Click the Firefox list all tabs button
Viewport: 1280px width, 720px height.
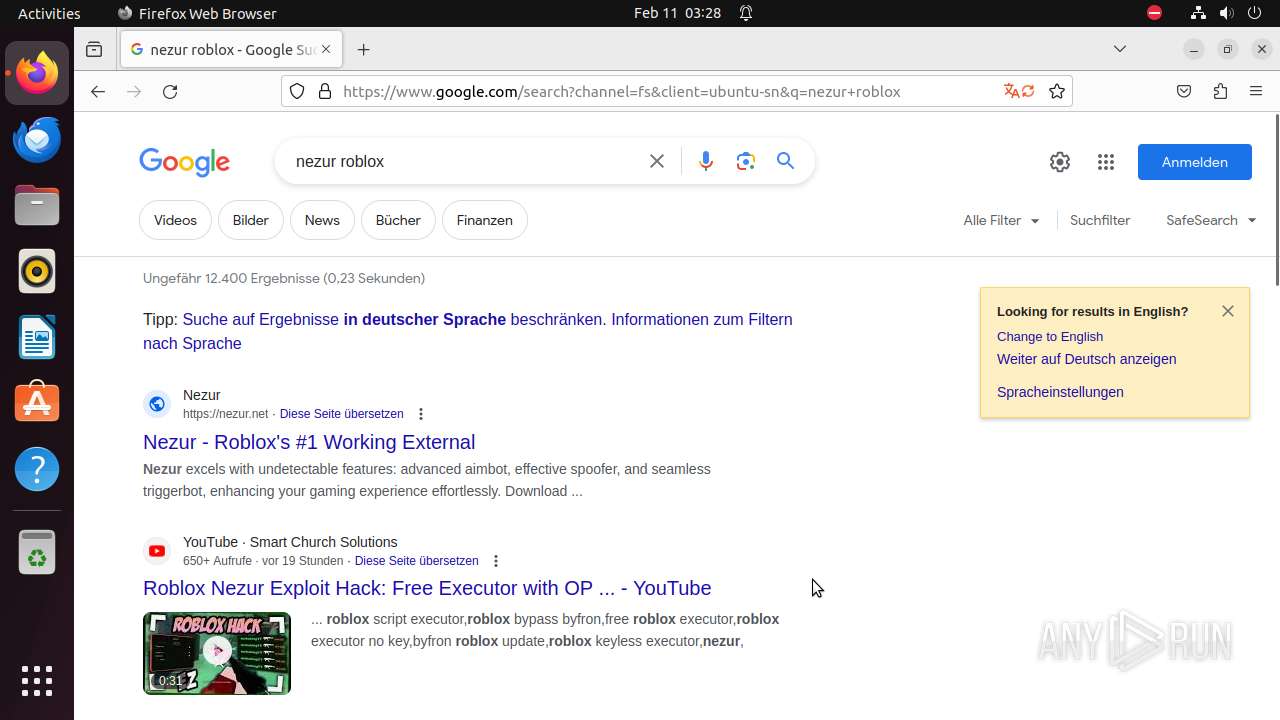pos(1120,49)
